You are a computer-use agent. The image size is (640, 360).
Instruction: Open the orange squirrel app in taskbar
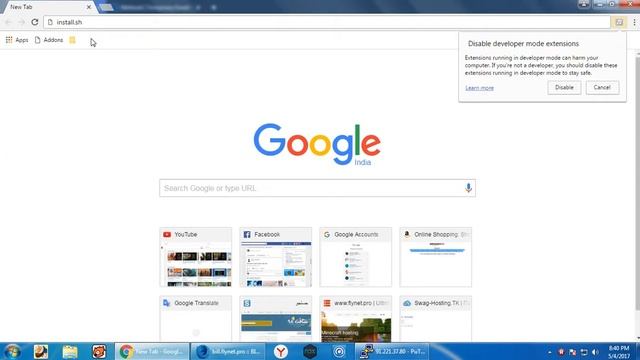[41, 351]
